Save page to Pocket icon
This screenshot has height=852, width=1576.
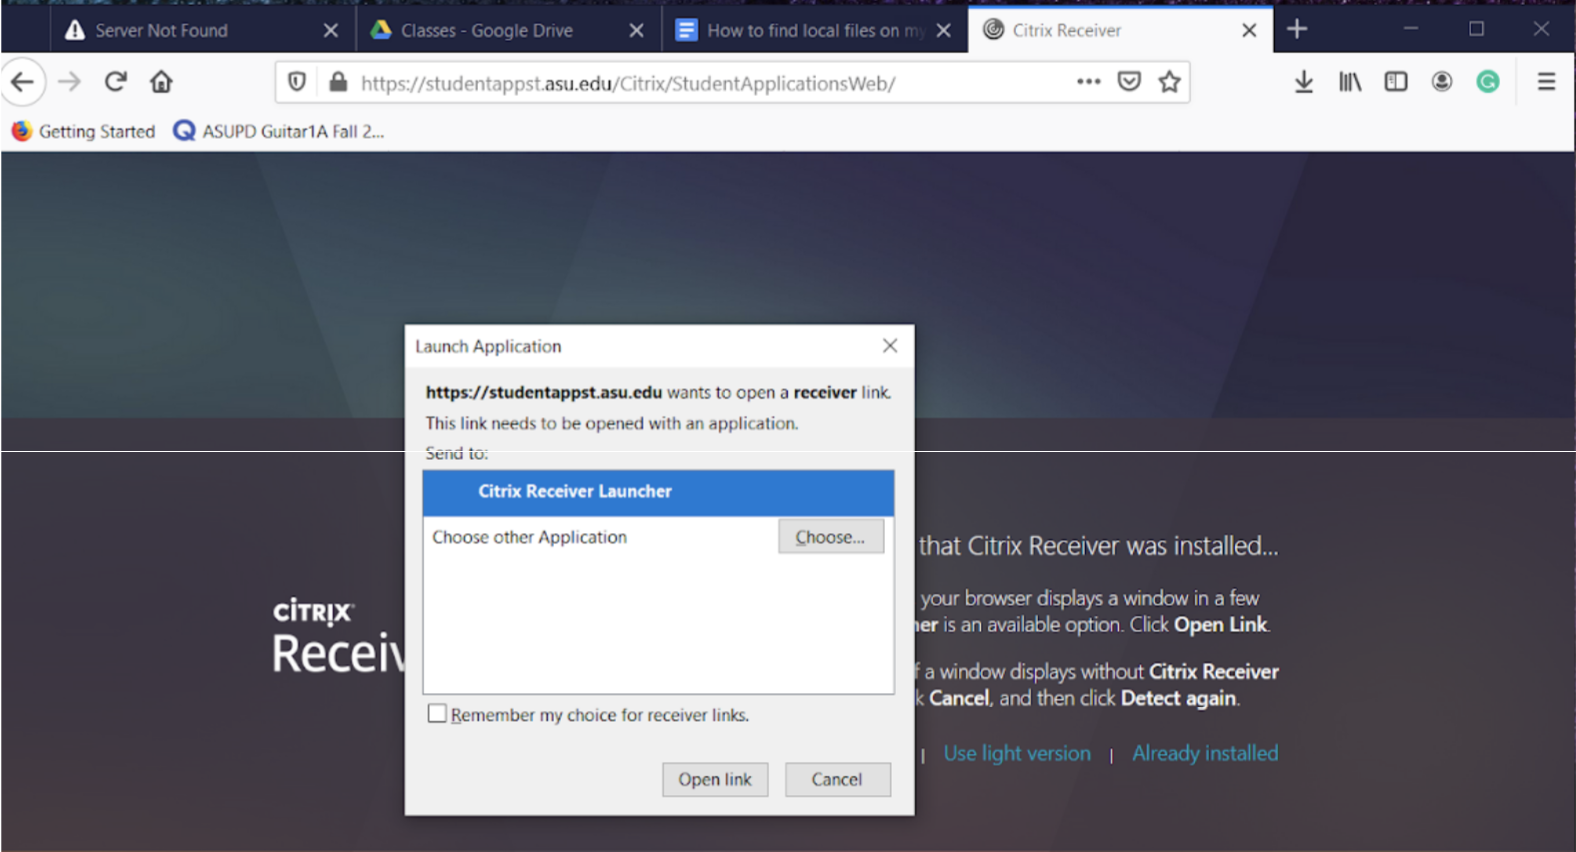[1129, 82]
